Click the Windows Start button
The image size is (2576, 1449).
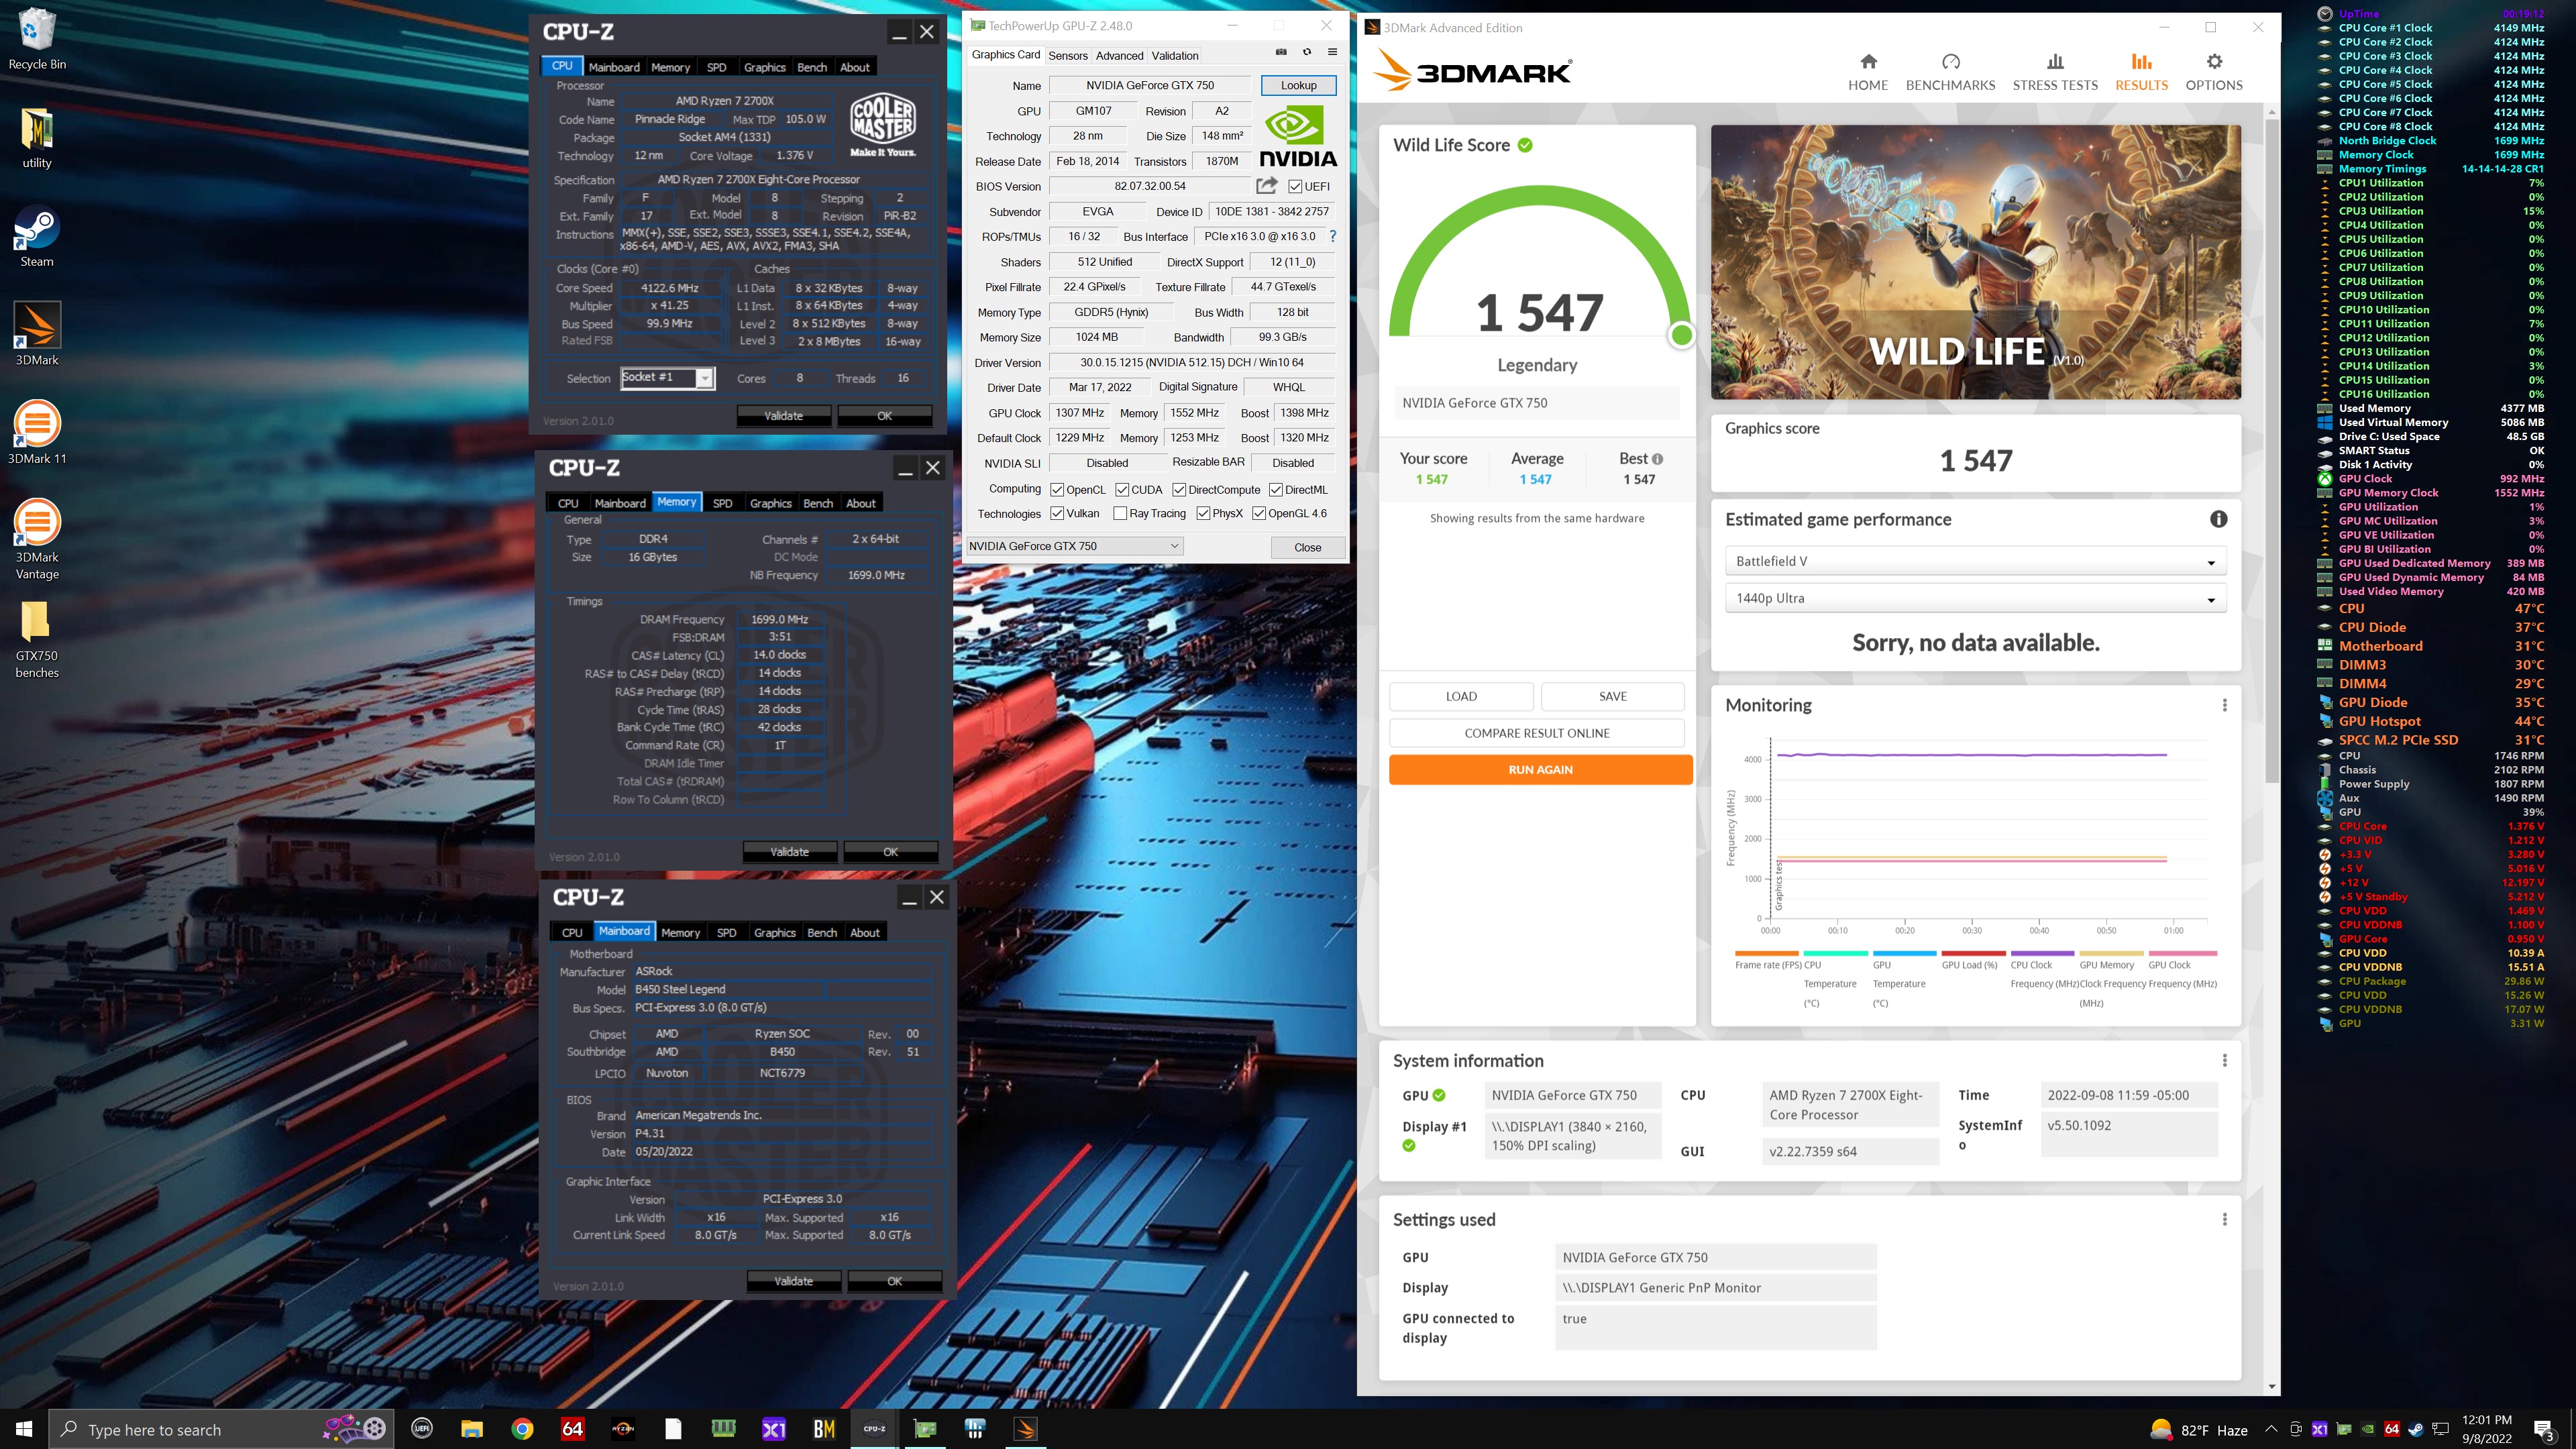pos(24,1429)
